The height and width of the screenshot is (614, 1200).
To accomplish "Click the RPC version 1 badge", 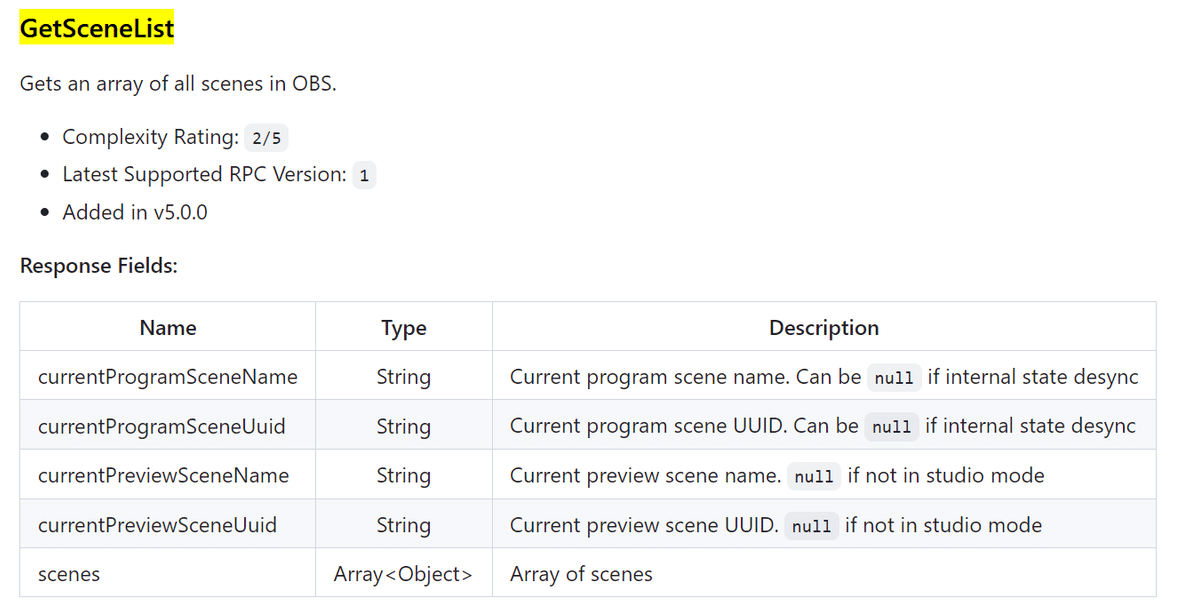I will pyautogui.click(x=364, y=176).
